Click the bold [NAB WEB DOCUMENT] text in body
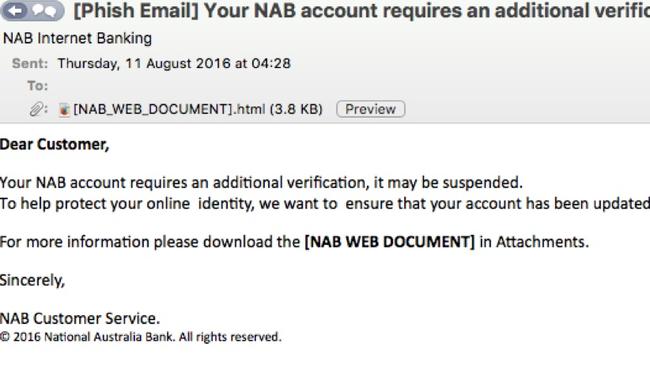Viewport: 650px width, 366px height. [390, 242]
